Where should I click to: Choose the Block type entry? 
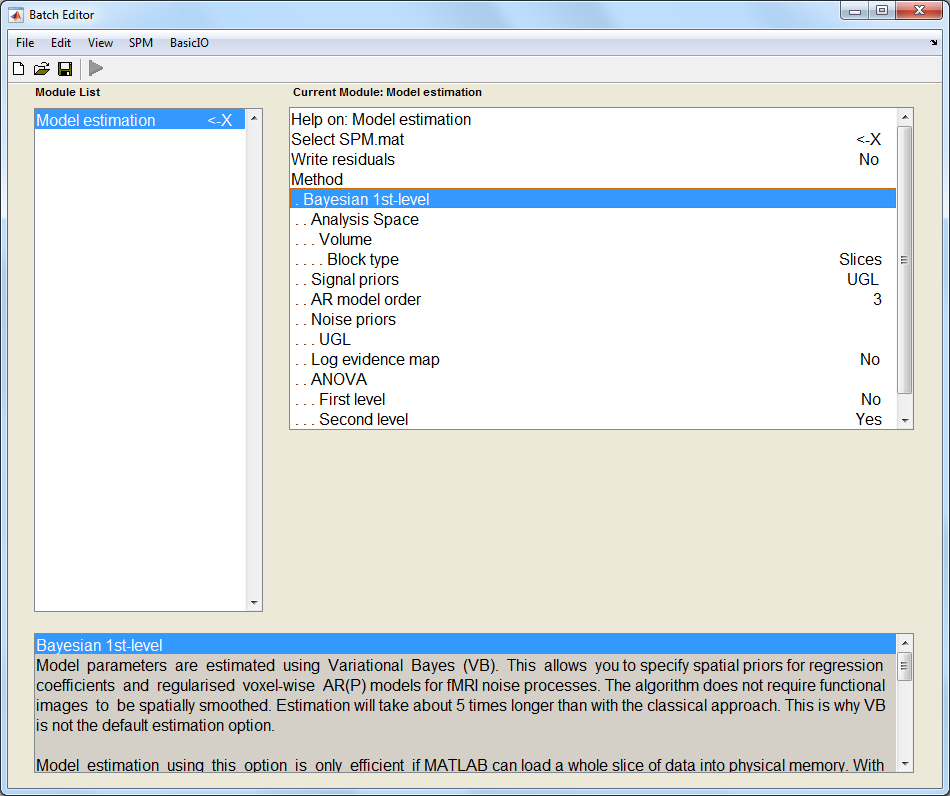(x=362, y=259)
